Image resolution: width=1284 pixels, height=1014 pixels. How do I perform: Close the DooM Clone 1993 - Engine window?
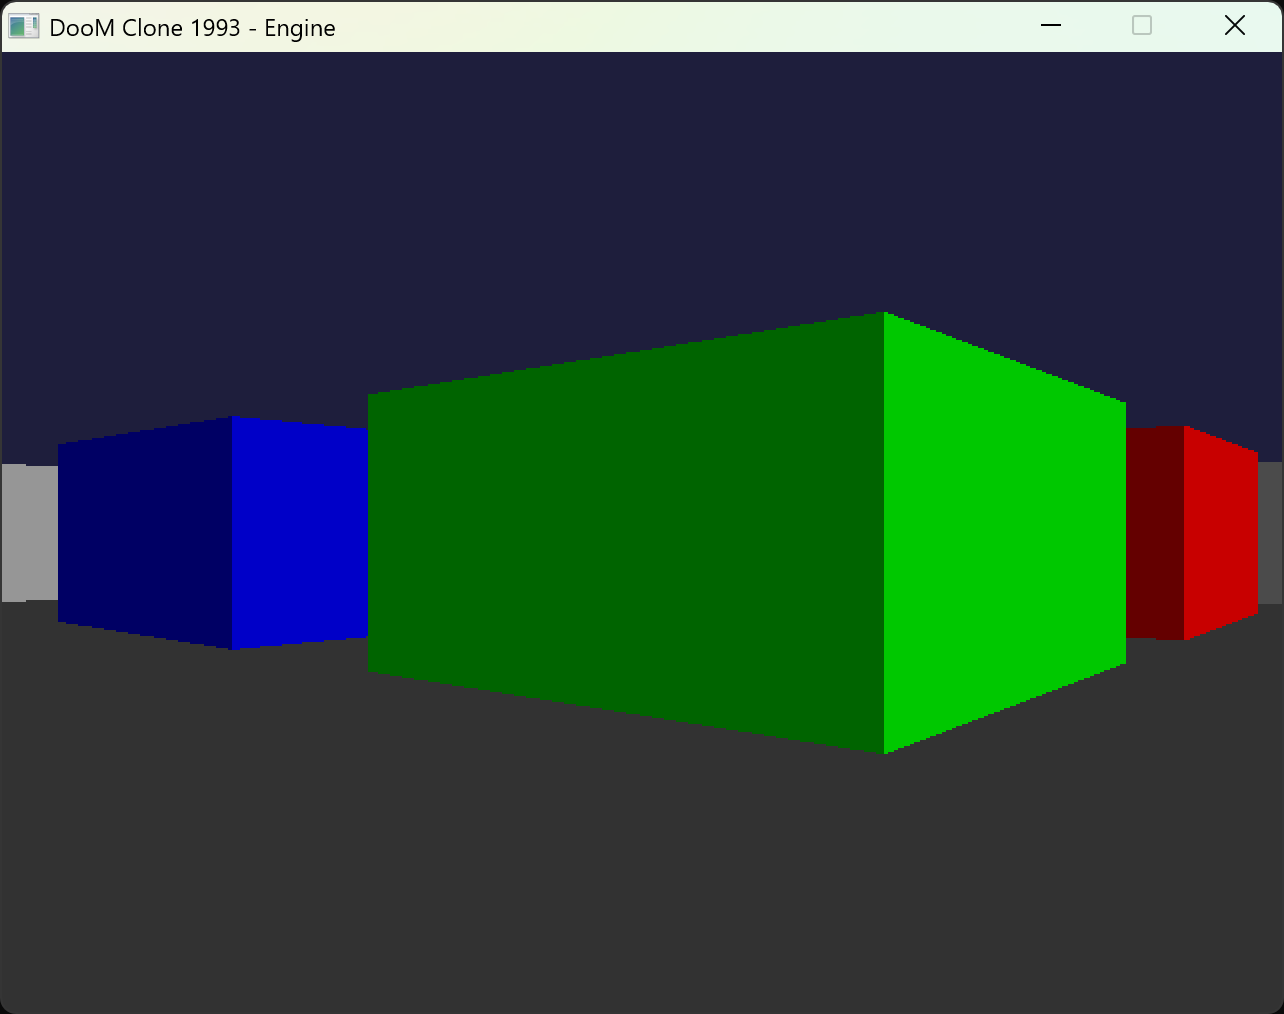pyautogui.click(x=1235, y=26)
